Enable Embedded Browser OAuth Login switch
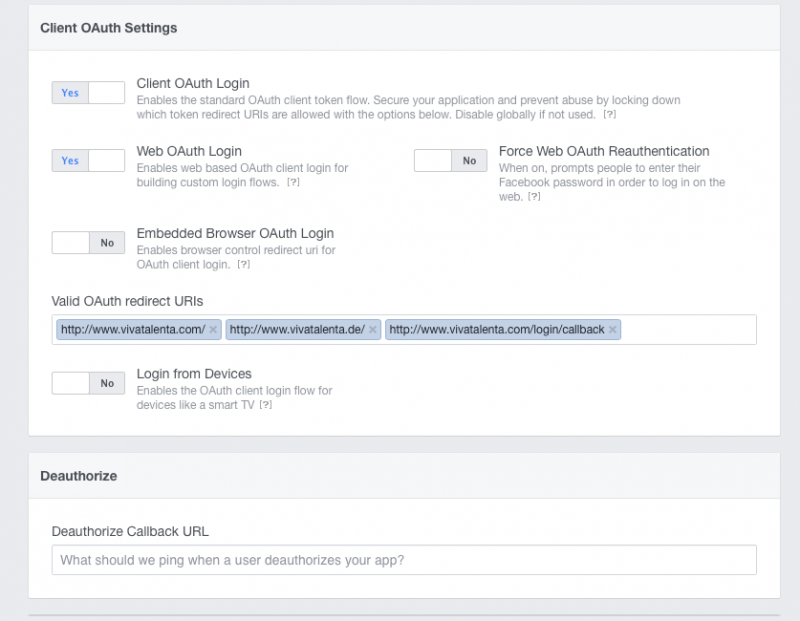This screenshot has height=621, width=800. tap(88, 242)
